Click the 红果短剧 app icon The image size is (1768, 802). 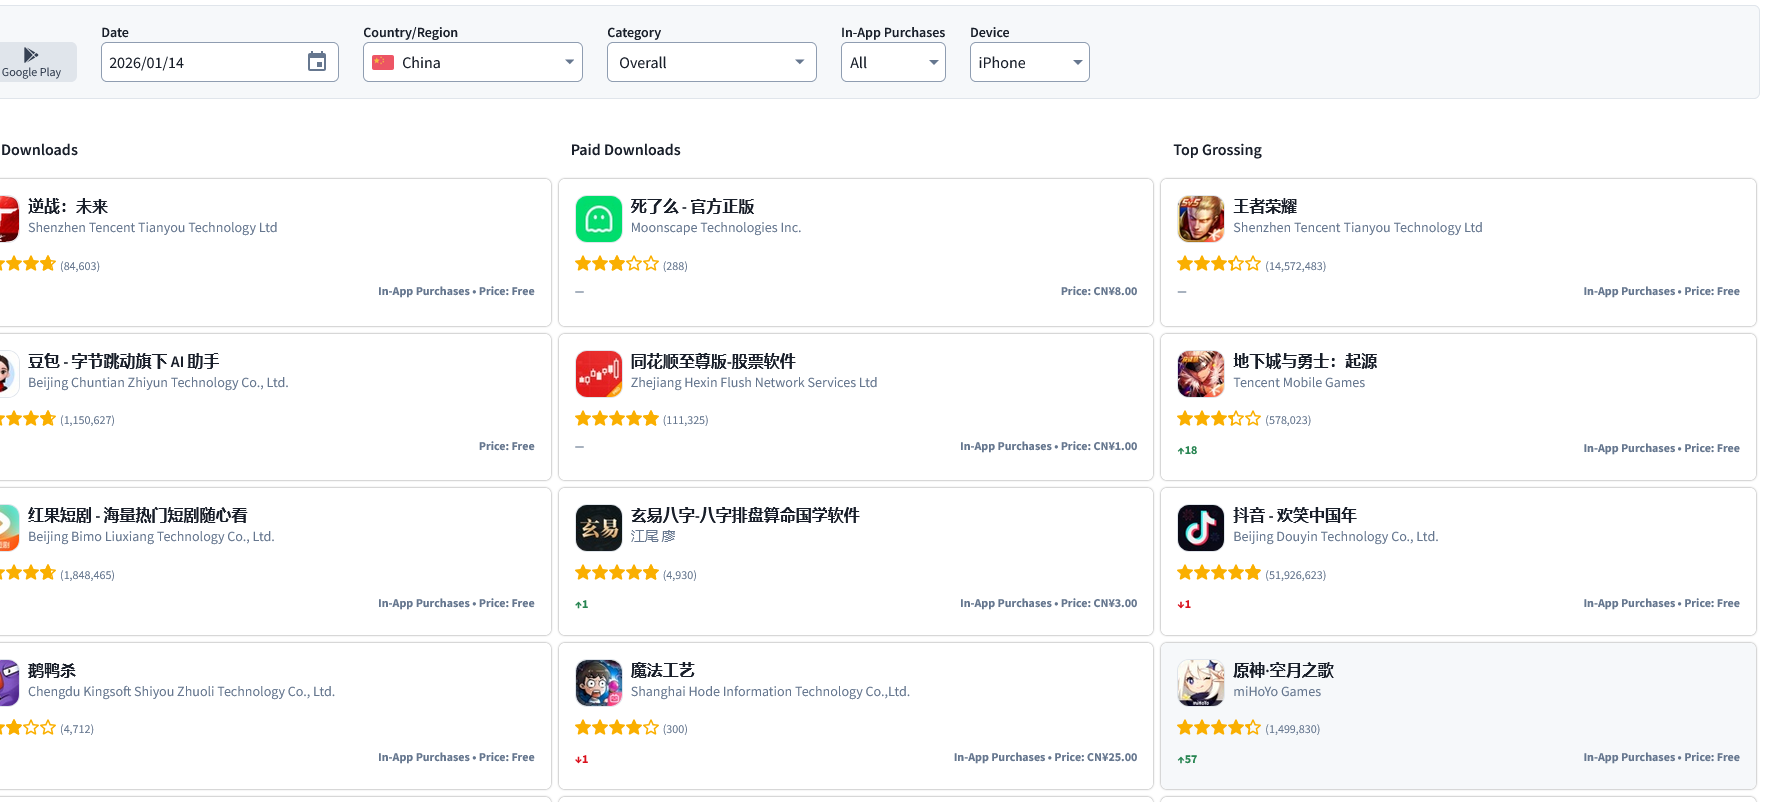click(9, 528)
